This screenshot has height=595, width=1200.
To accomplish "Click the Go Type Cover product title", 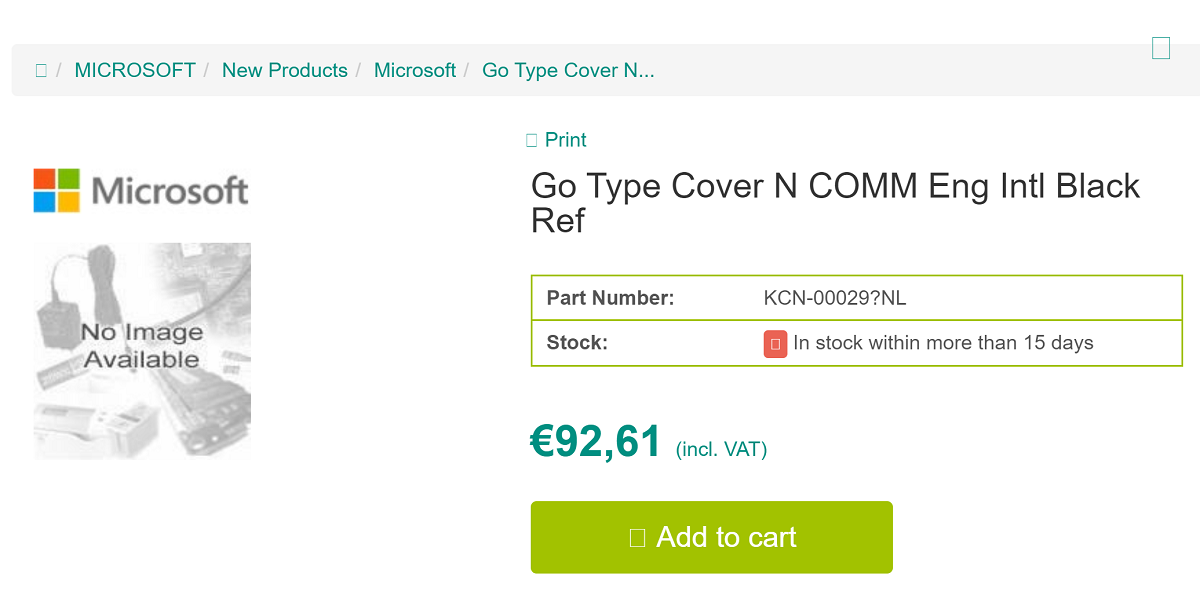I will point(835,202).
